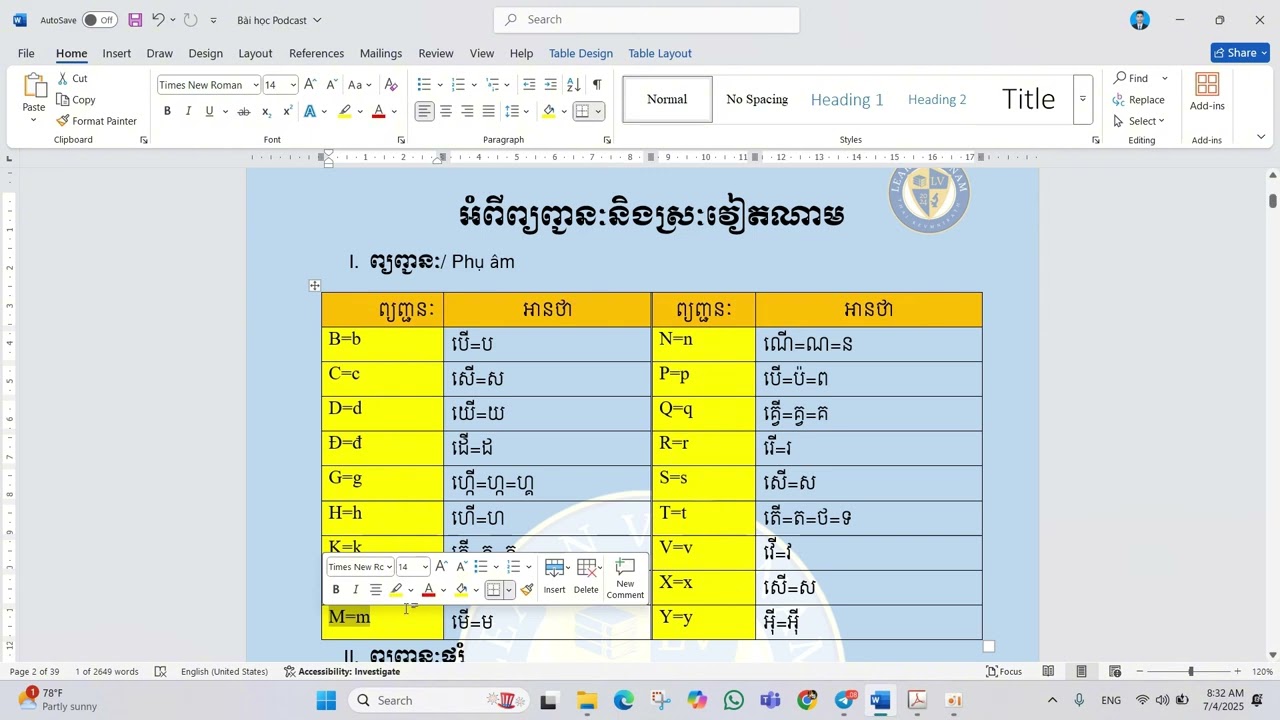Click the Paste button
The width and height of the screenshot is (1280, 720).
[x=34, y=98]
